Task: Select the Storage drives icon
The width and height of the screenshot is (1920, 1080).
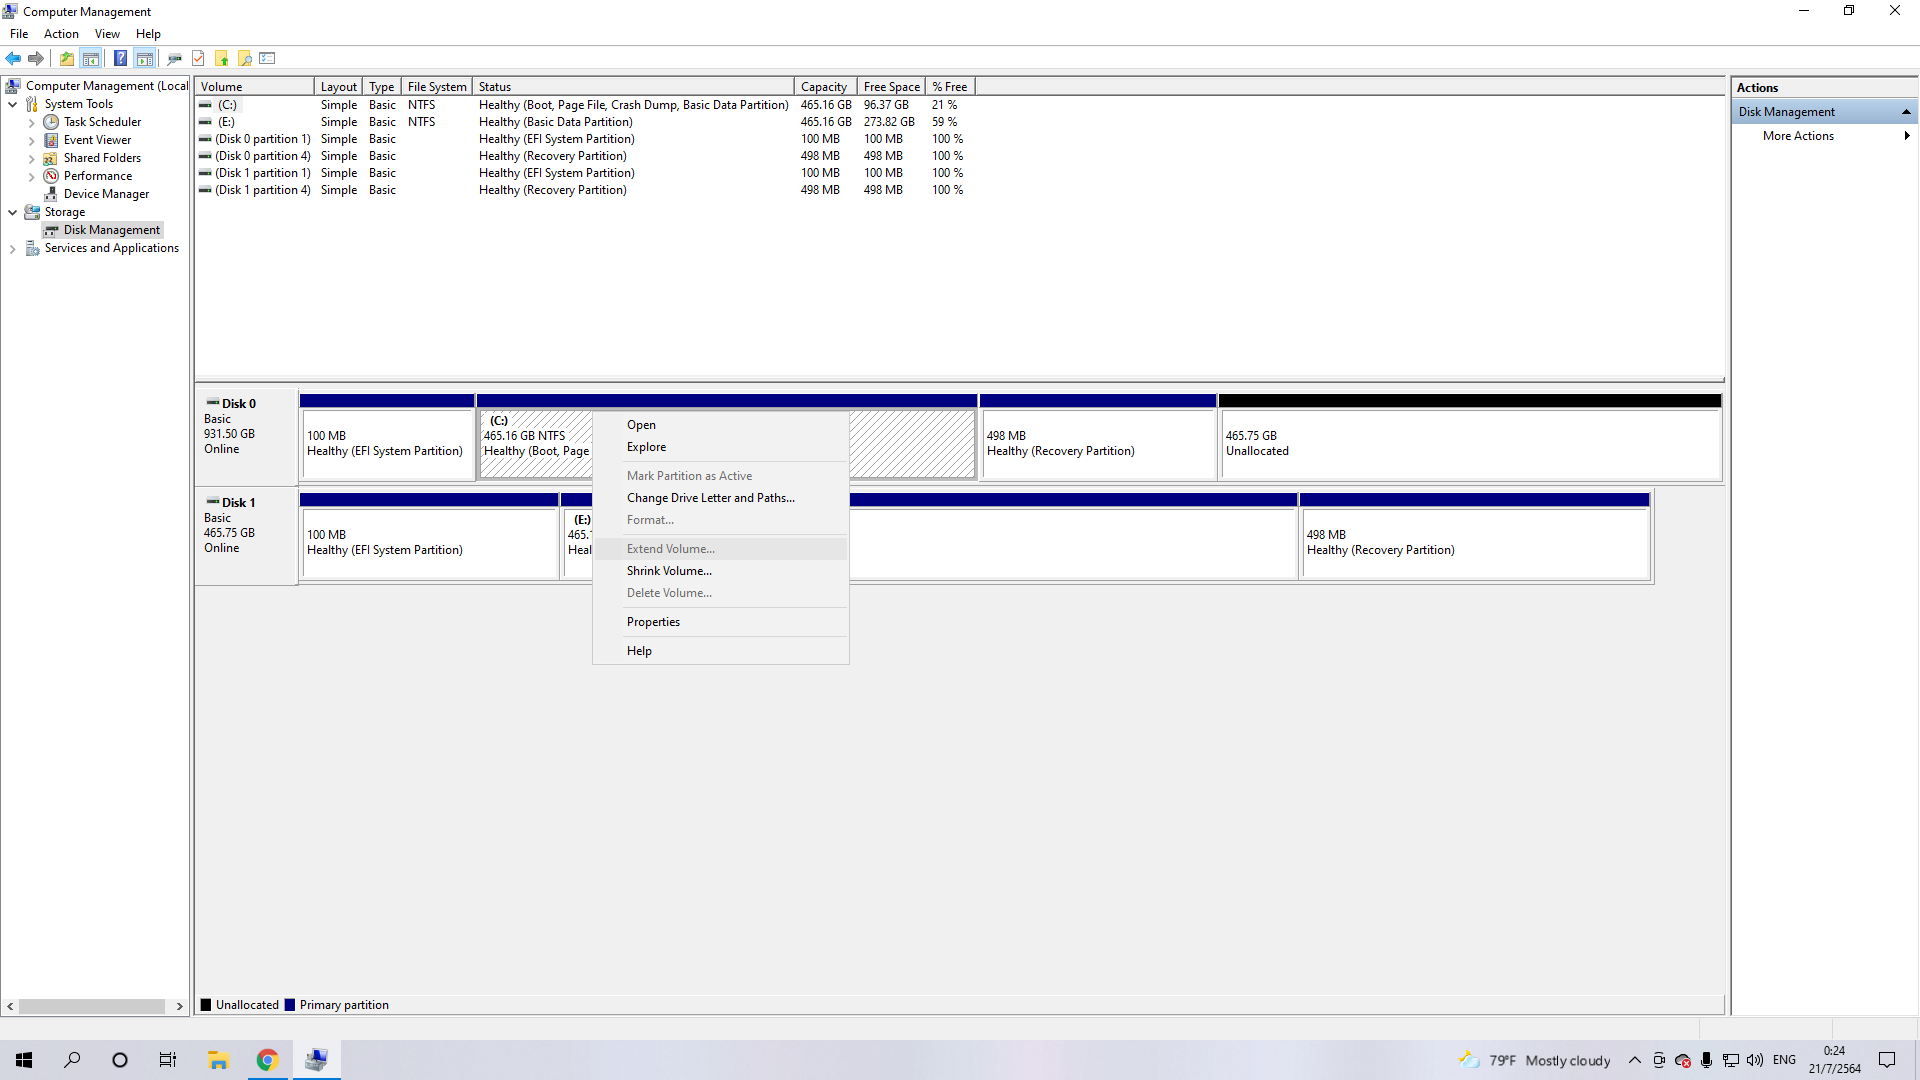Action: 32,212
